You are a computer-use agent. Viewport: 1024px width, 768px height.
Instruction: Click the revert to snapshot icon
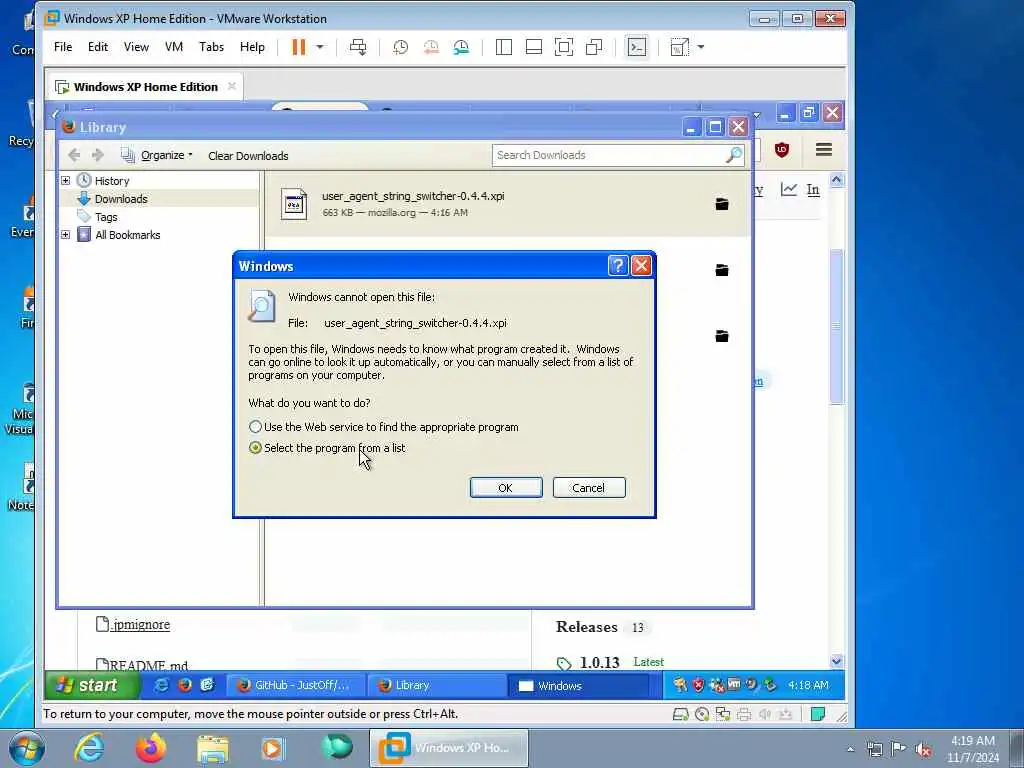(431, 47)
